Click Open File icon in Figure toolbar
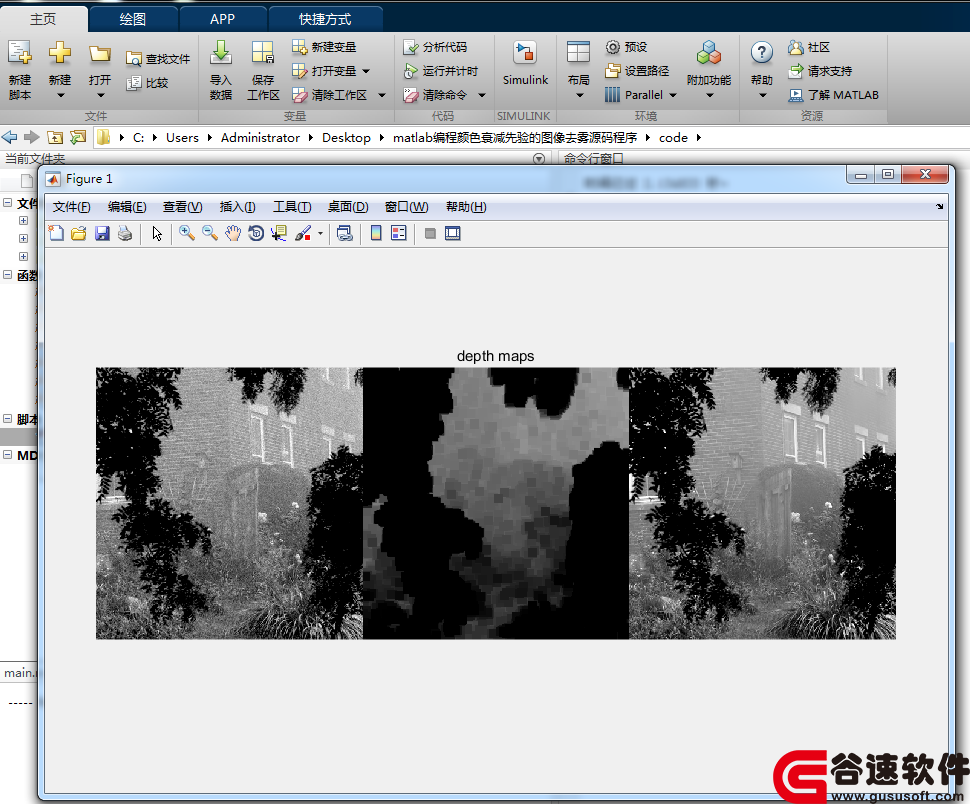 click(x=79, y=233)
